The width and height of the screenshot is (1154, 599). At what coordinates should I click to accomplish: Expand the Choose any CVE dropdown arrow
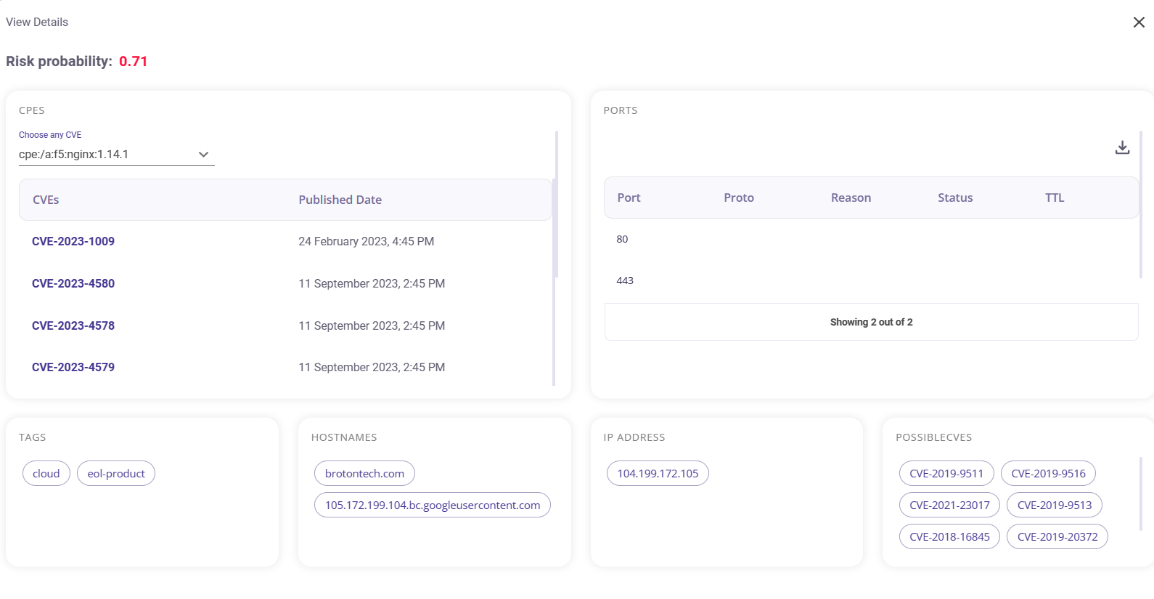point(203,155)
